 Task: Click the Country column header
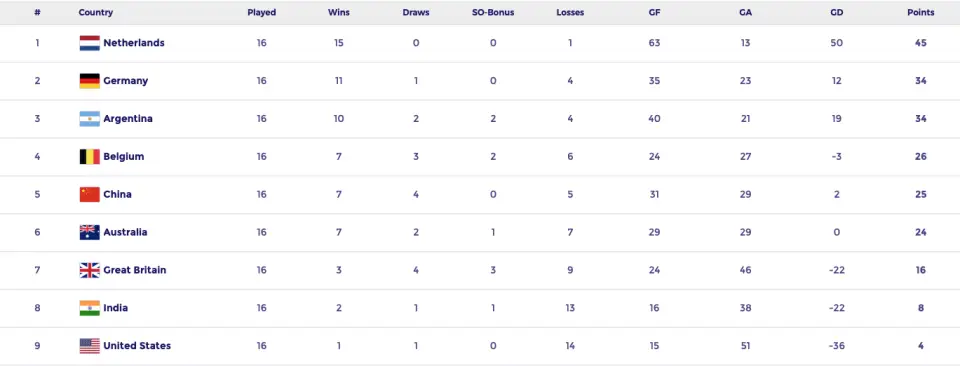96,12
